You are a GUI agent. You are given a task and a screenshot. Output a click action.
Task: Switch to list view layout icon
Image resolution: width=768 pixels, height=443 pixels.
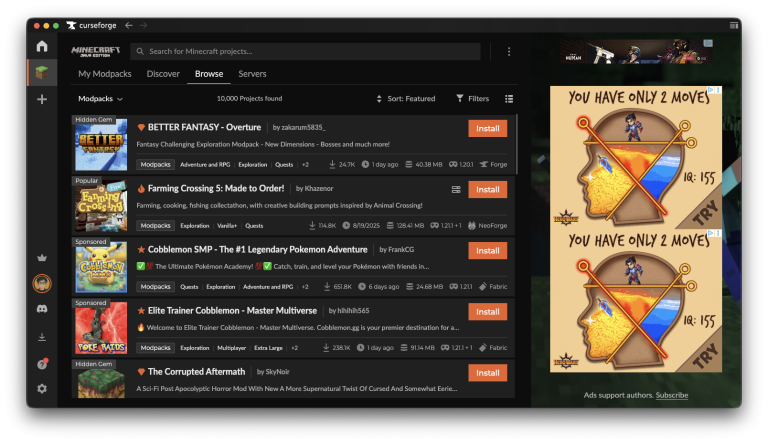(x=509, y=99)
